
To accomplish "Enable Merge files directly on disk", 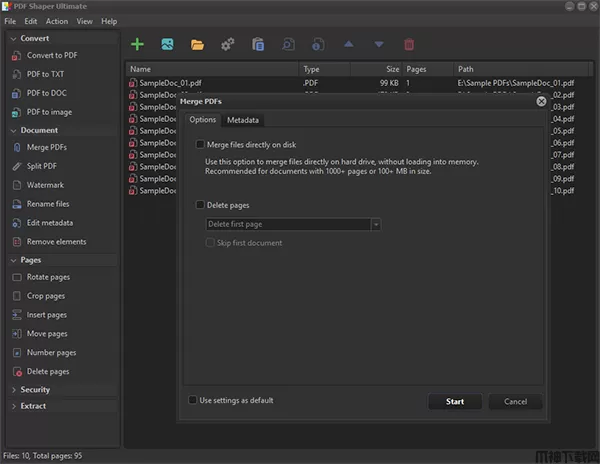I will [200, 145].
